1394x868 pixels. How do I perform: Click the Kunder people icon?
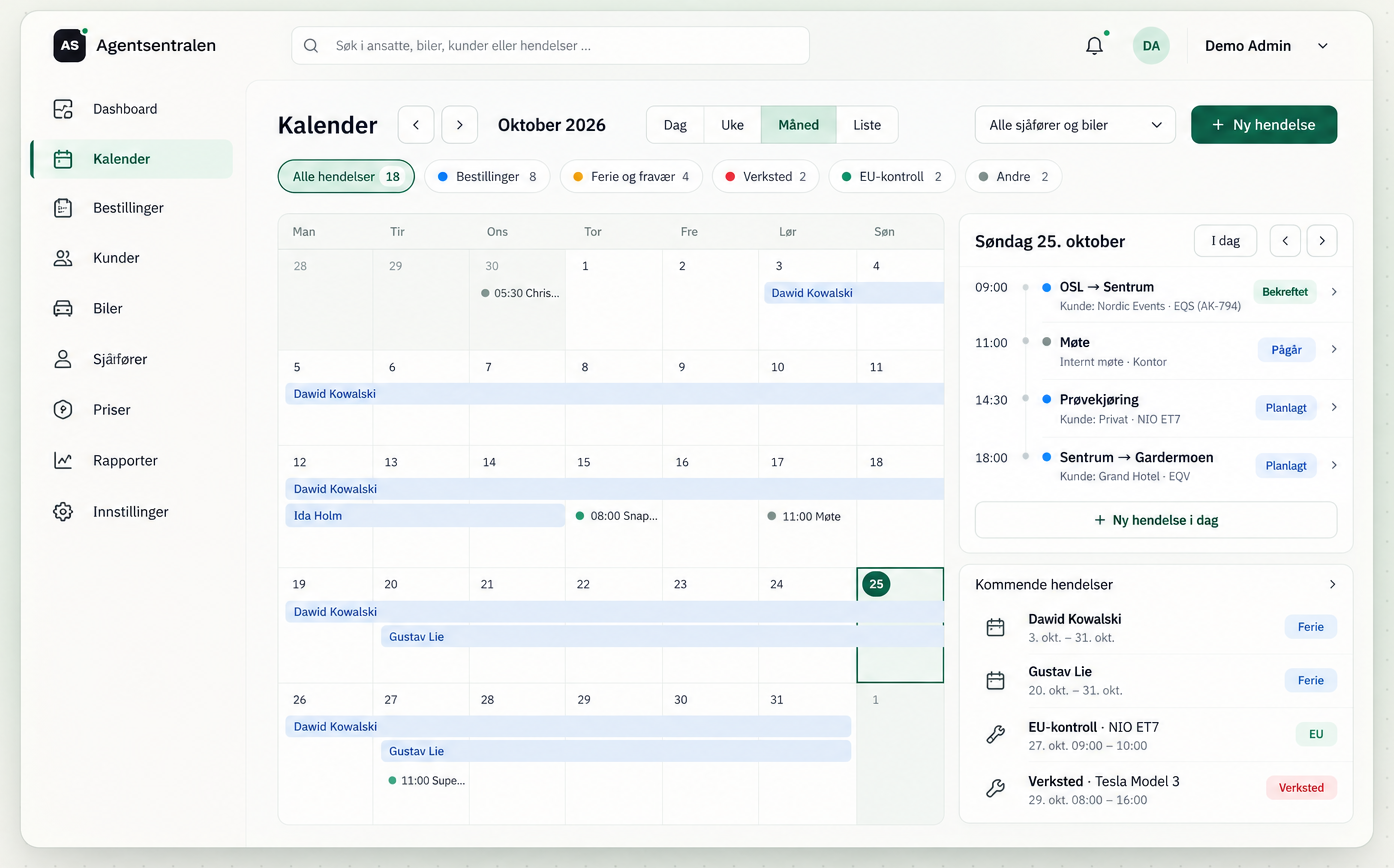click(x=63, y=258)
